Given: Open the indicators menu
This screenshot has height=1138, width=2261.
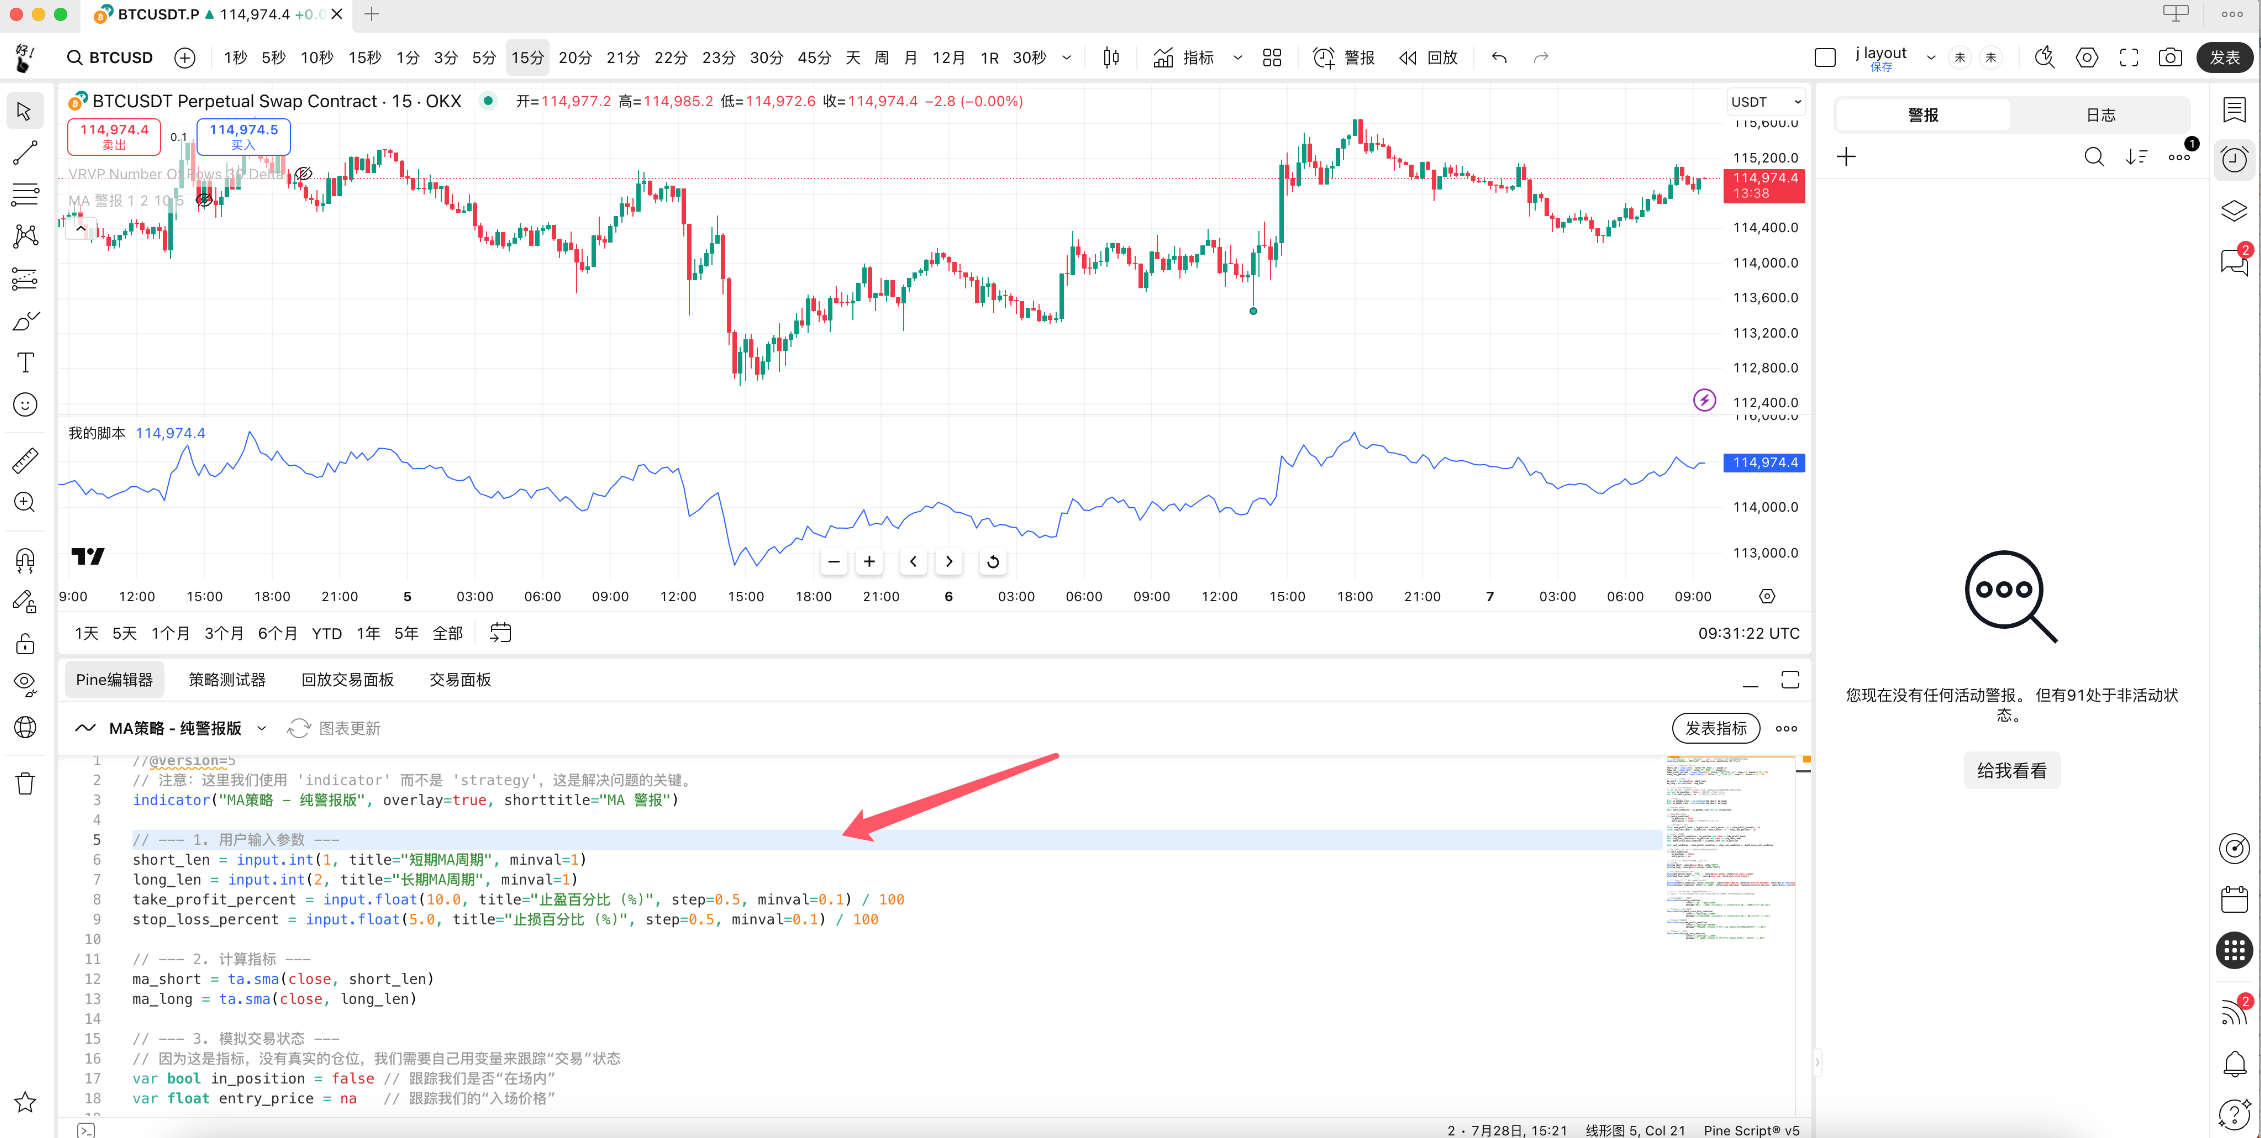Looking at the screenshot, I should coord(1184,58).
